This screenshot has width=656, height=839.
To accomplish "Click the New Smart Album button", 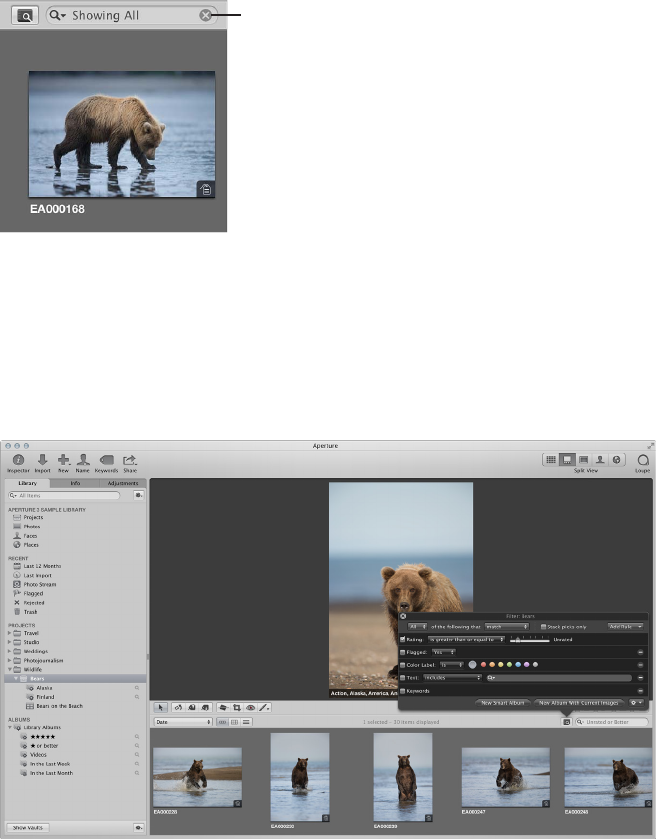I will click(x=502, y=703).
